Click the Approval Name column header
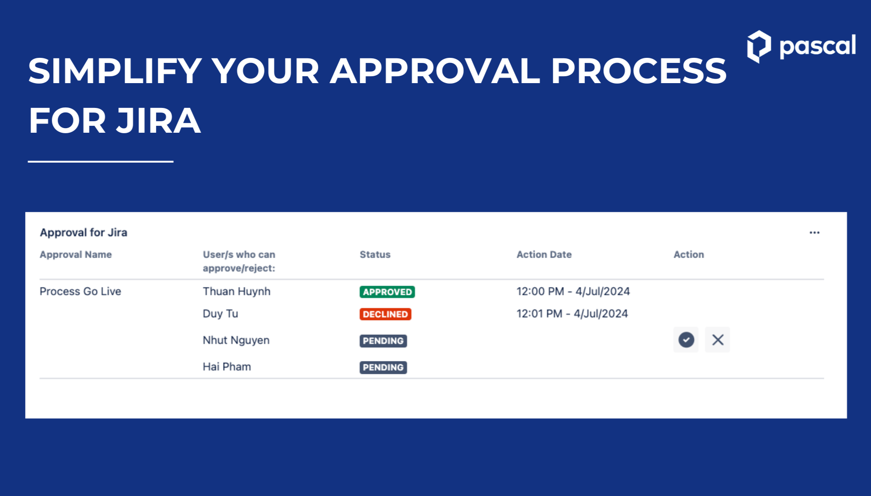871x496 pixels. coord(76,255)
